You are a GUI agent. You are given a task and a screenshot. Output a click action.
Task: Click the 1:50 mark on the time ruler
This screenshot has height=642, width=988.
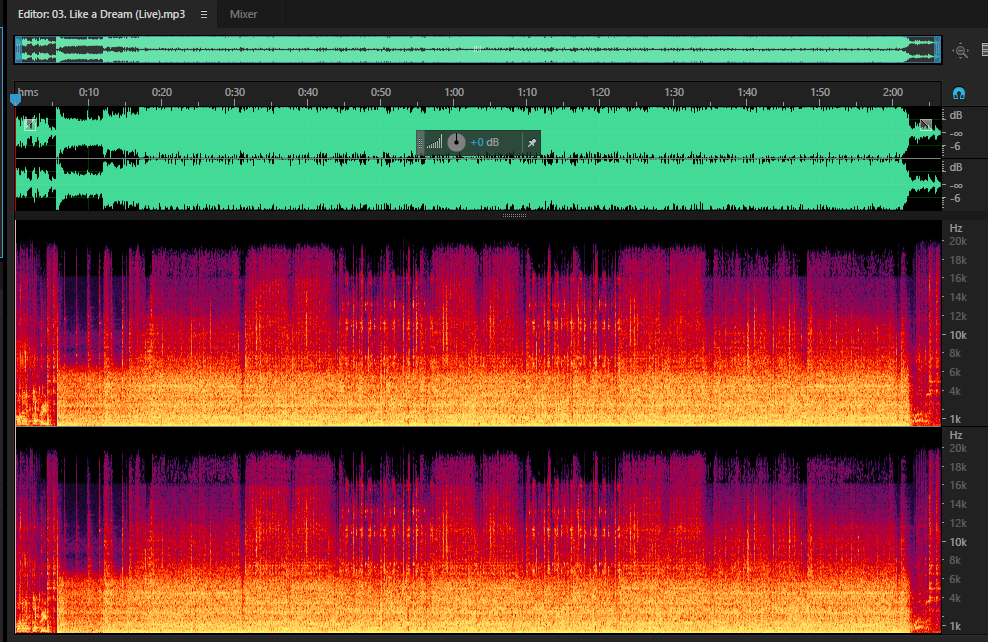[x=820, y=92]
